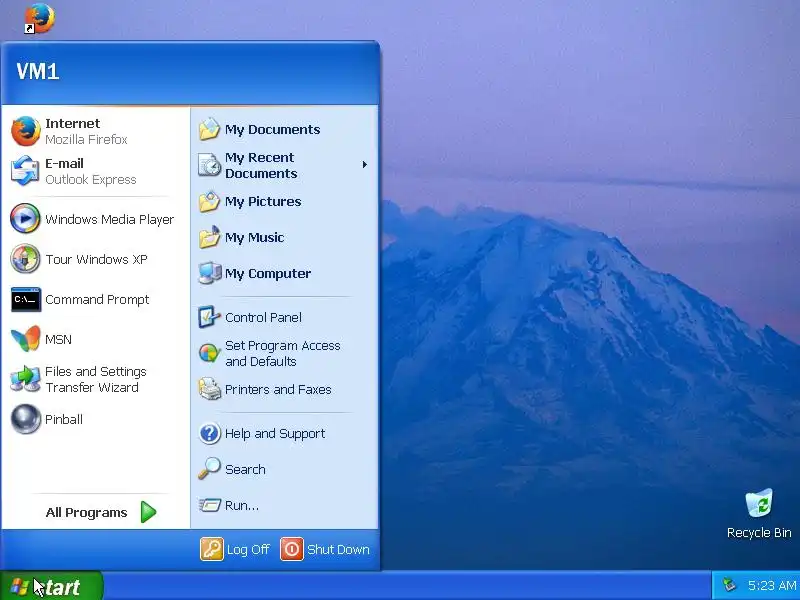Click the Help and Support question icon
800x600 pixels.
click(x=210, y=433)
